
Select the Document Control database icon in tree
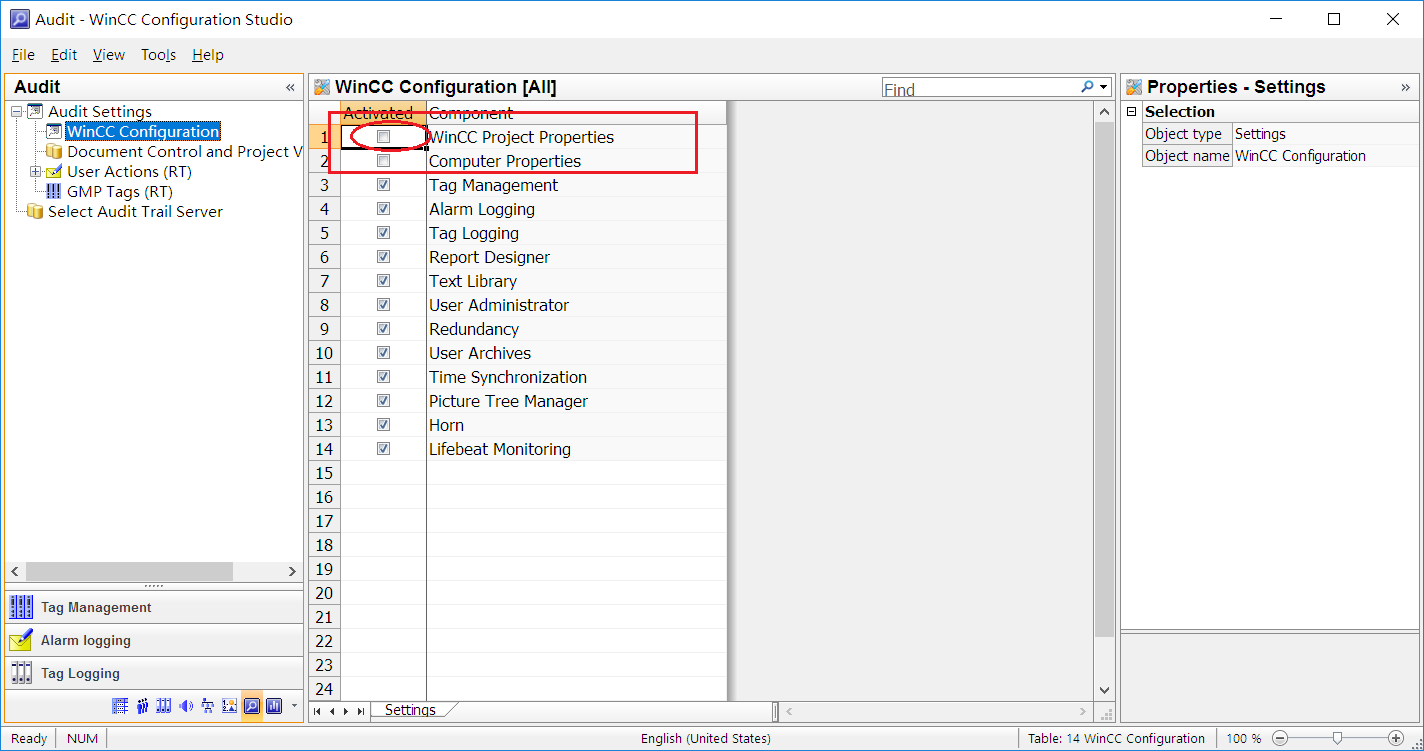(54, 151)
